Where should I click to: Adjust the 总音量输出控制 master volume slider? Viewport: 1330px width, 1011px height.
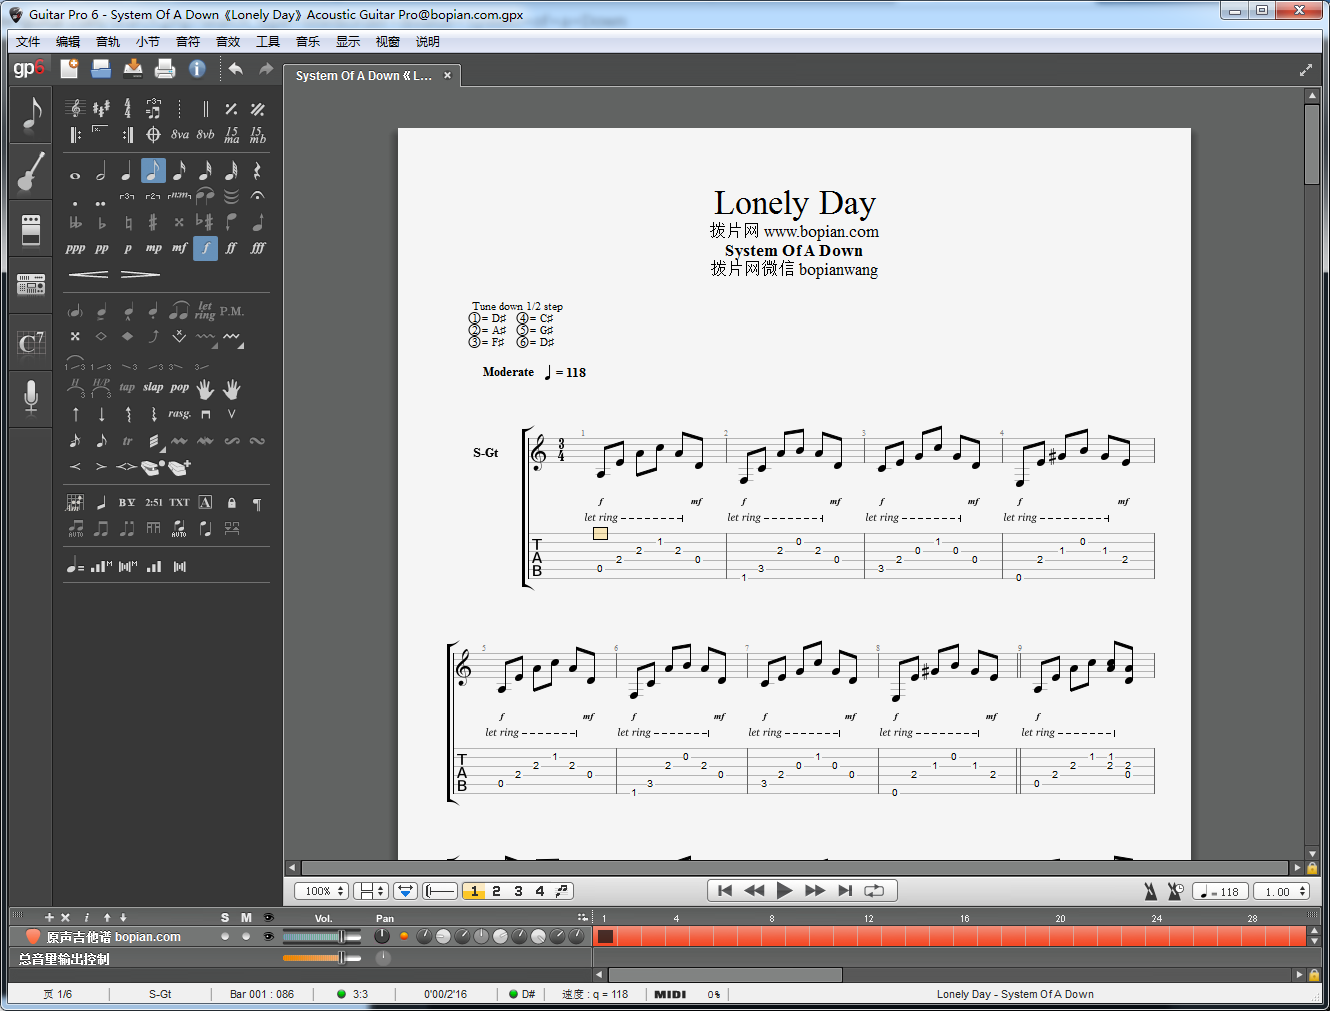pos(322,958)
